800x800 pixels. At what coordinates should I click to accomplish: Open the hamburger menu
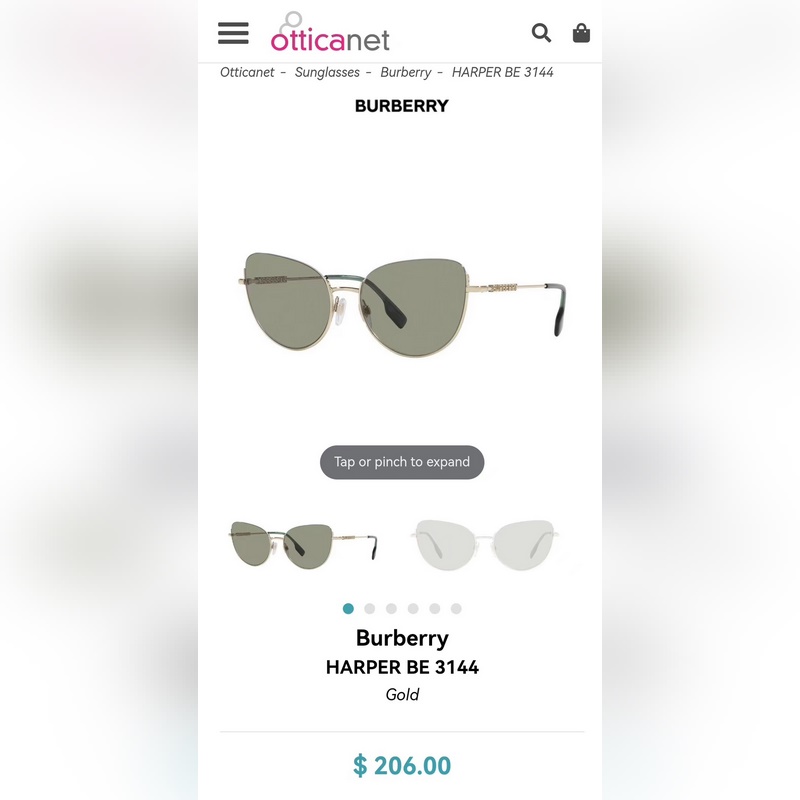pos(233,33)
